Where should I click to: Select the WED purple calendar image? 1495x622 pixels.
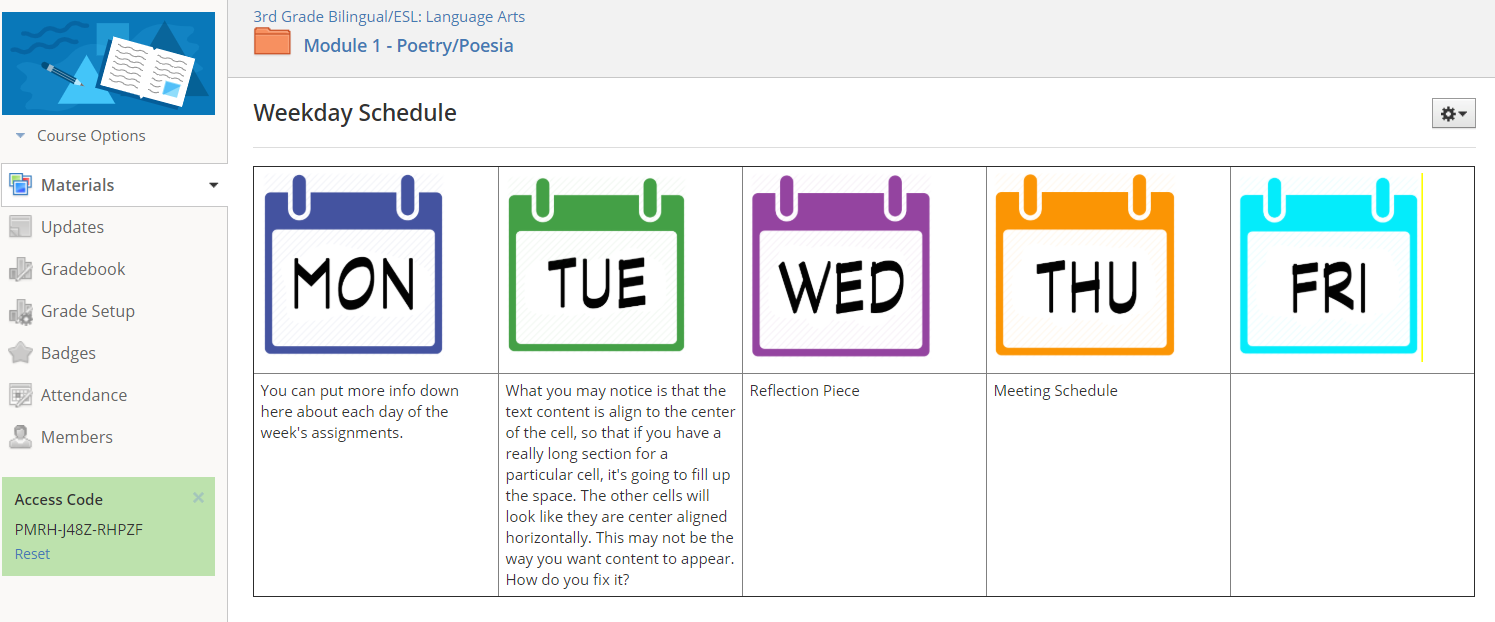point(840,266)
